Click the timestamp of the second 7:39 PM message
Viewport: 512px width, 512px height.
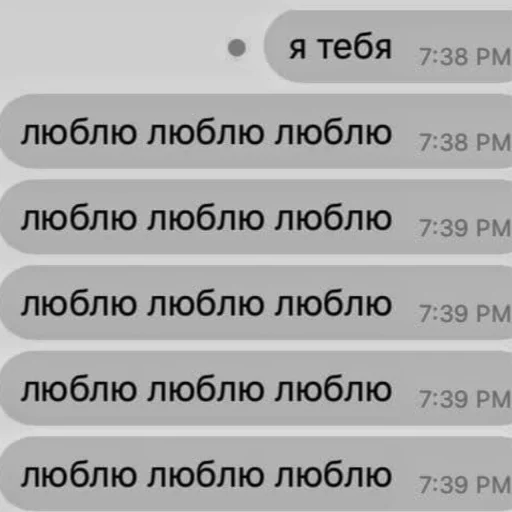464,314
